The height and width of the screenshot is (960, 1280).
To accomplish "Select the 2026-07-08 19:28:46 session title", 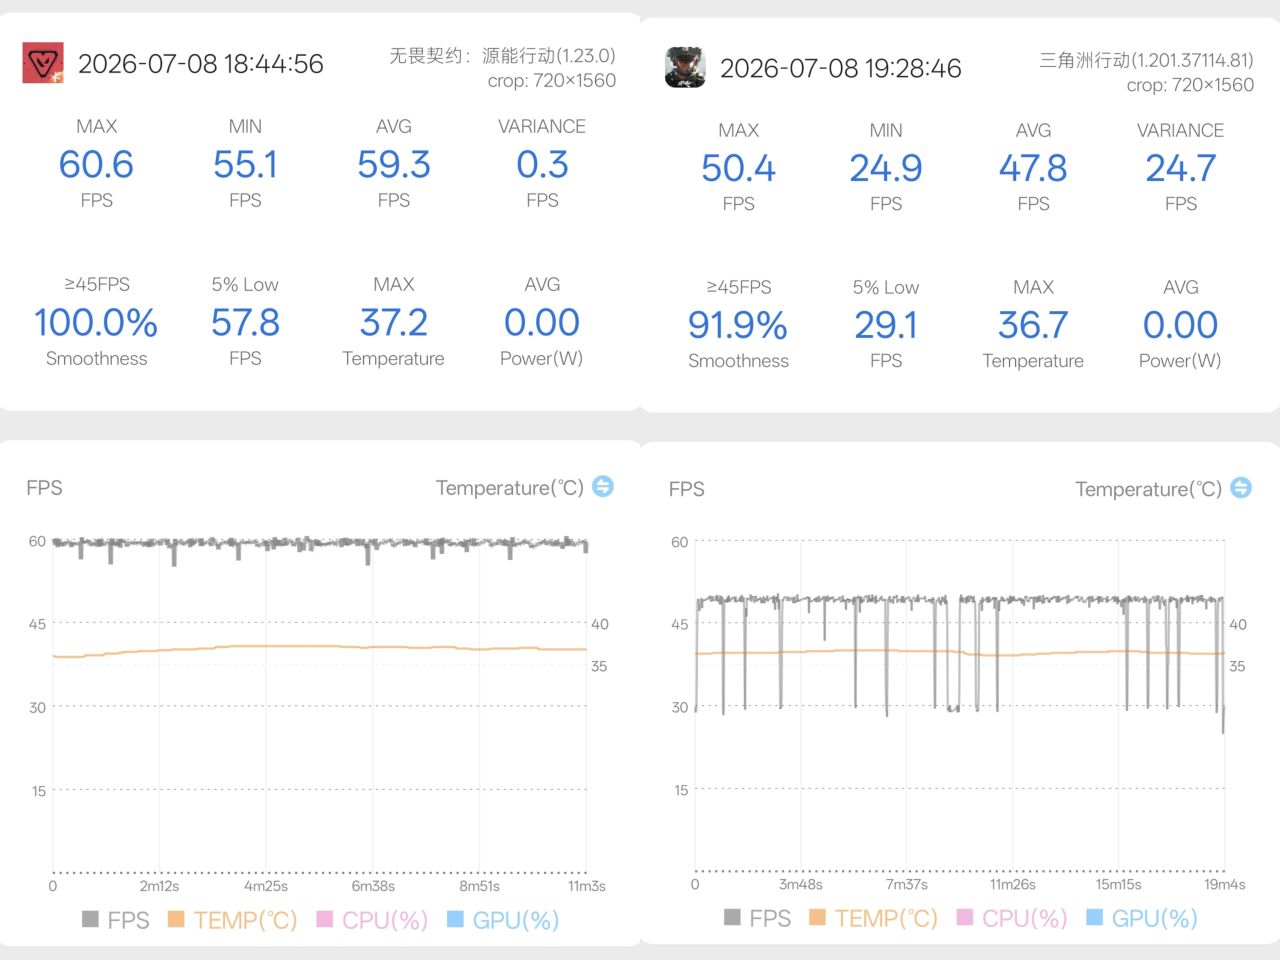I will 841,68.
